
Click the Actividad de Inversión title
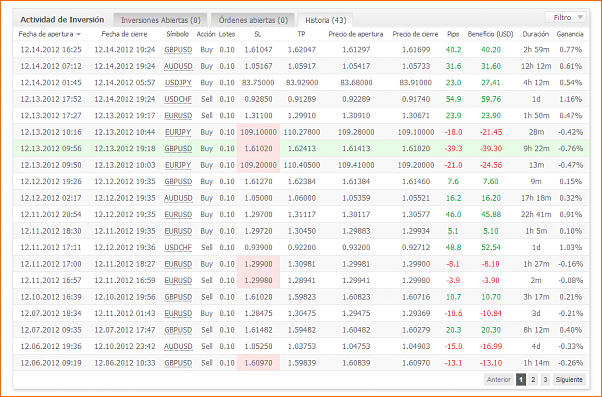(x=62, y=20)
